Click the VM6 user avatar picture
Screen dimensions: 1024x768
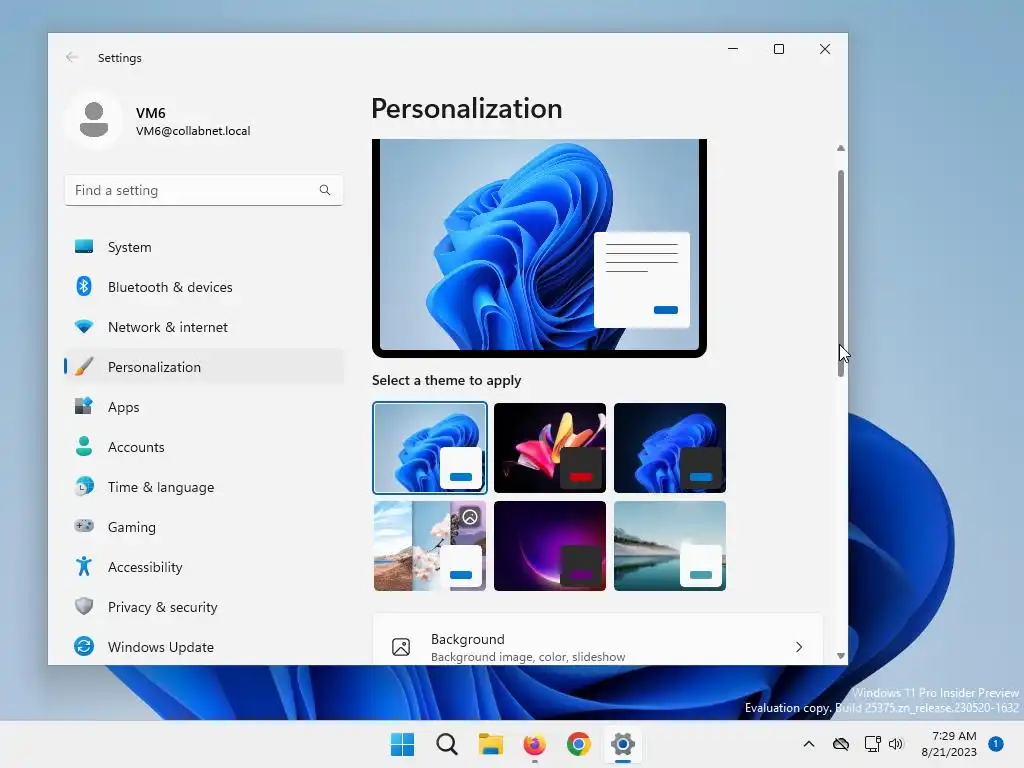[x=93, y=120]
